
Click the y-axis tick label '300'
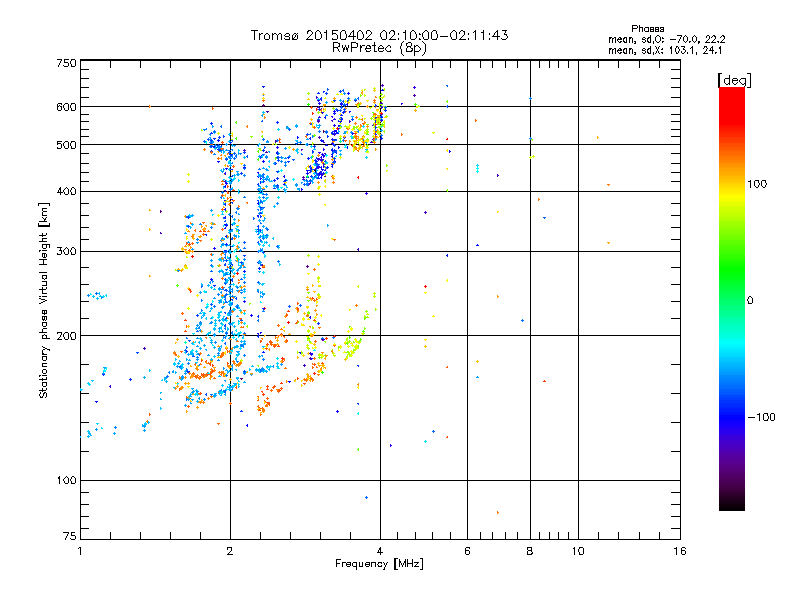click(x=66, y=252)
